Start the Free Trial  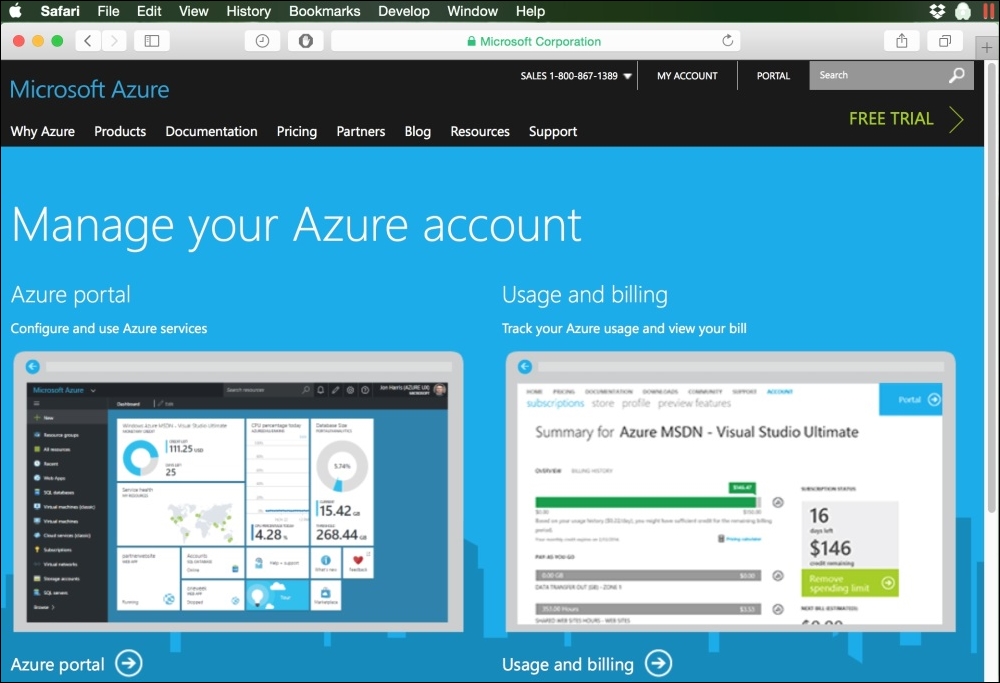pyautogui.click(x=891, y=119)
